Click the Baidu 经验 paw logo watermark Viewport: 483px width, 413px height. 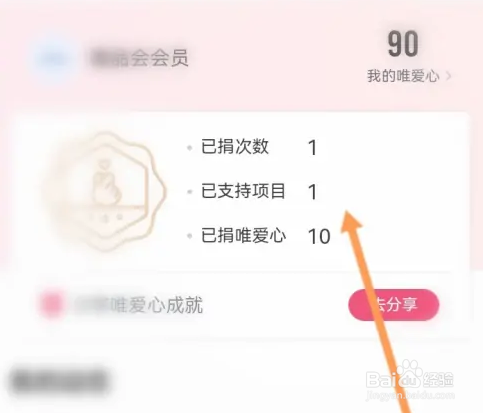tap(410, 377)
